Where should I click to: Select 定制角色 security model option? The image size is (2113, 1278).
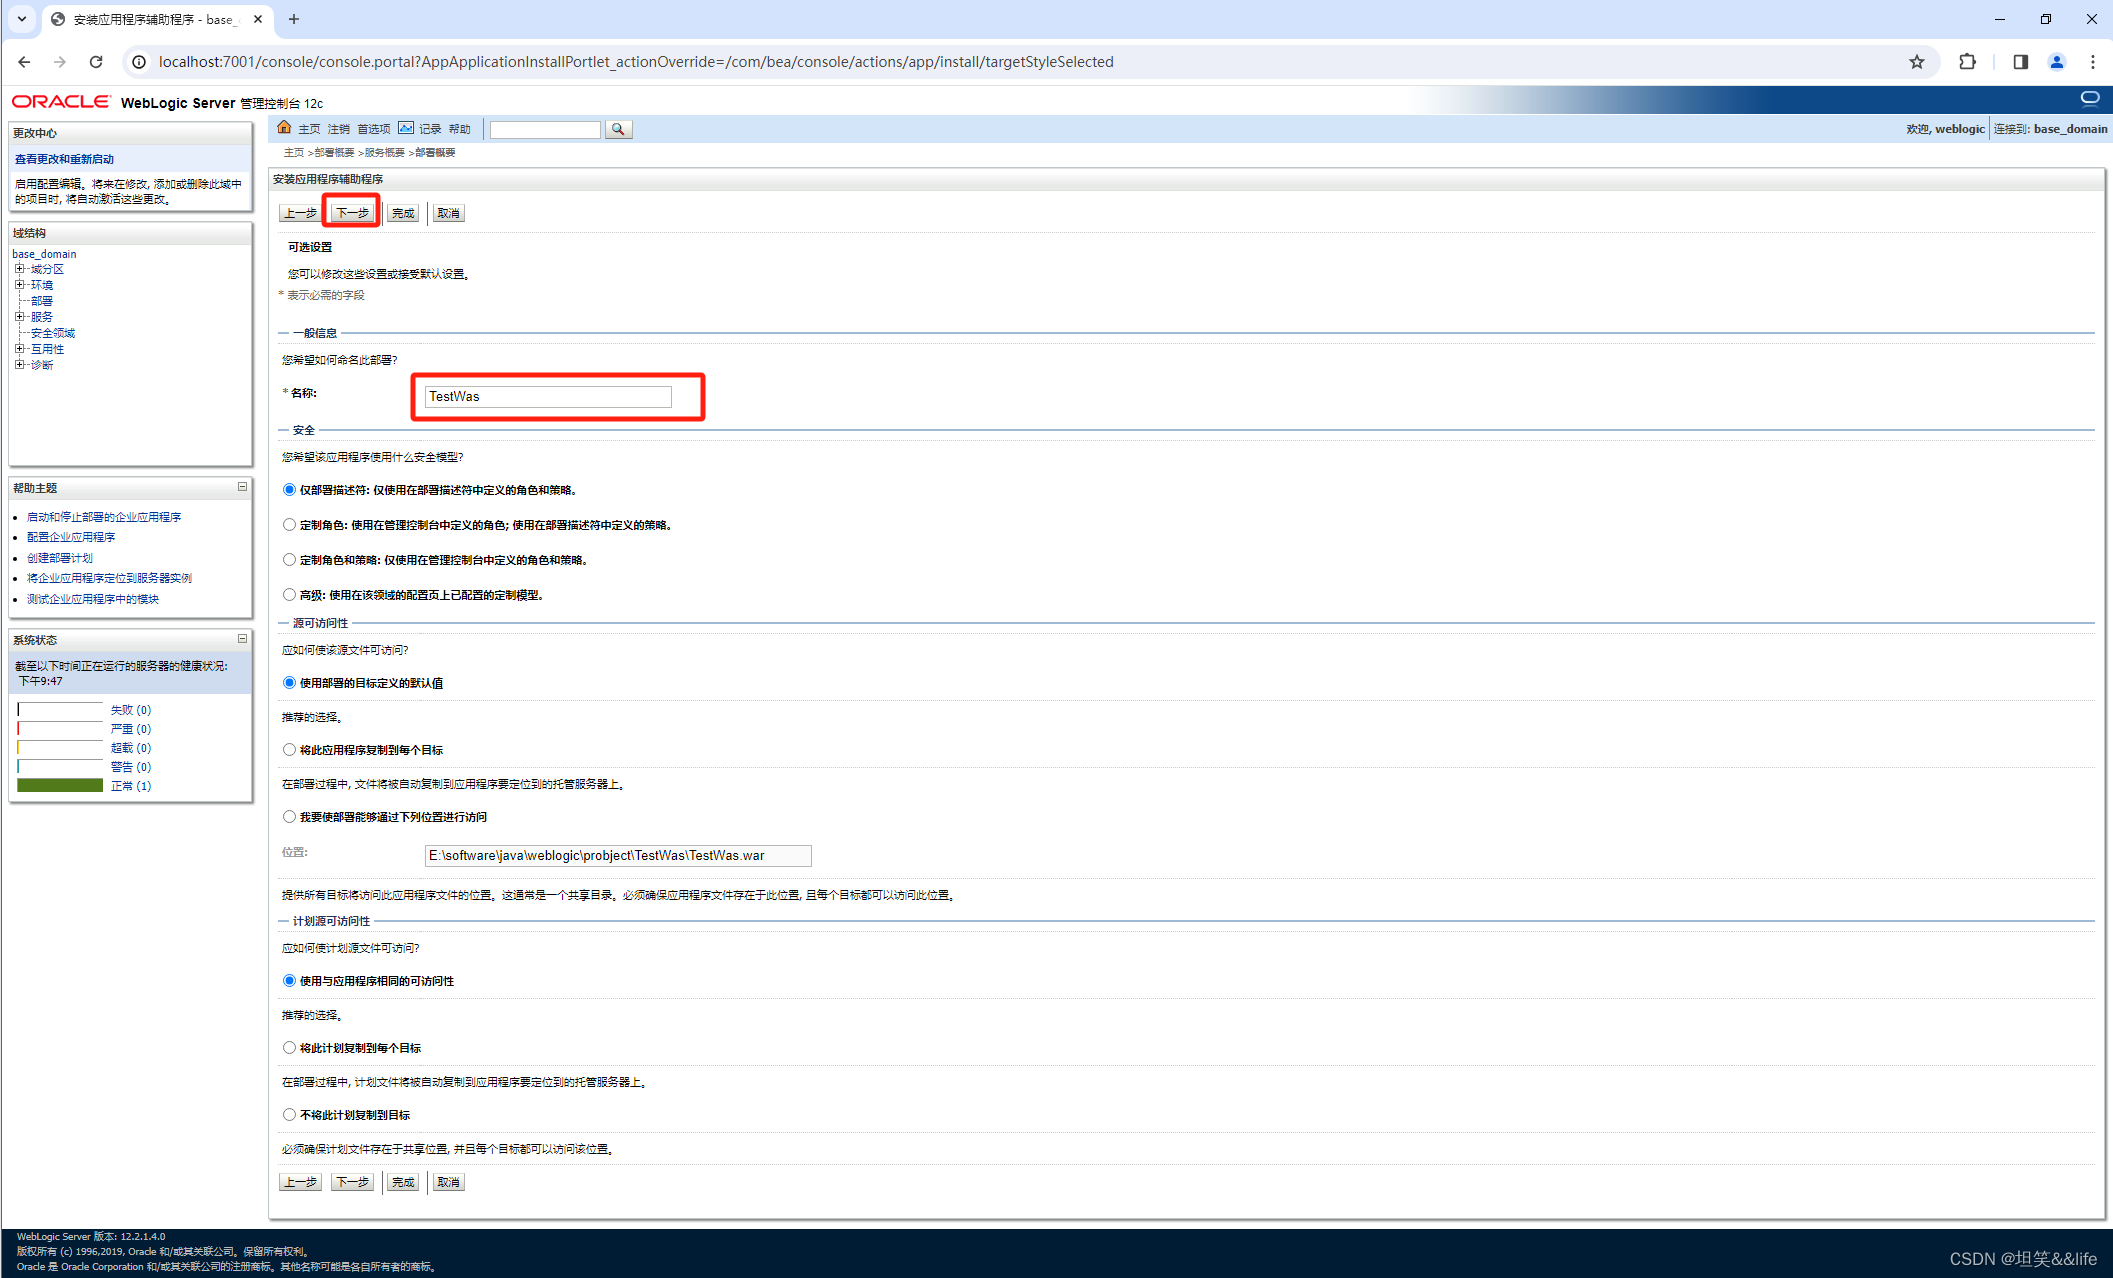point(289,525)
